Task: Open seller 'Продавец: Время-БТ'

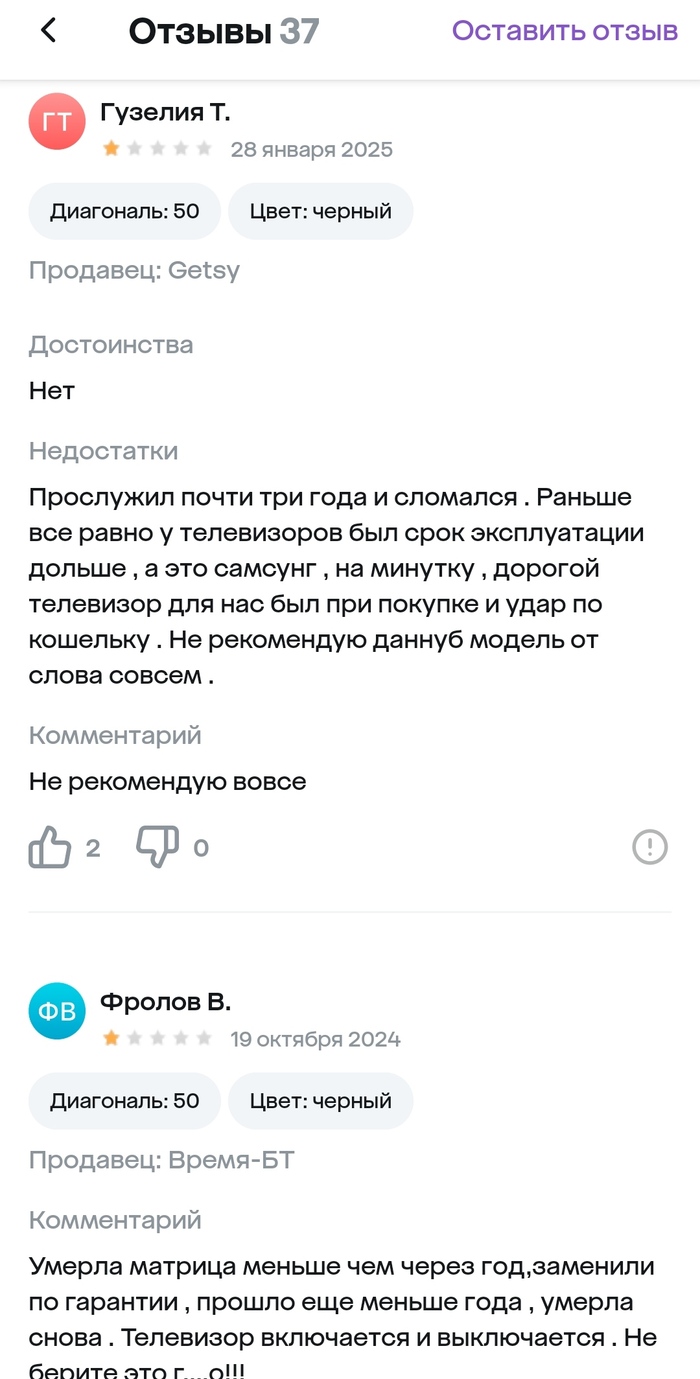Action: (161, 1160)
